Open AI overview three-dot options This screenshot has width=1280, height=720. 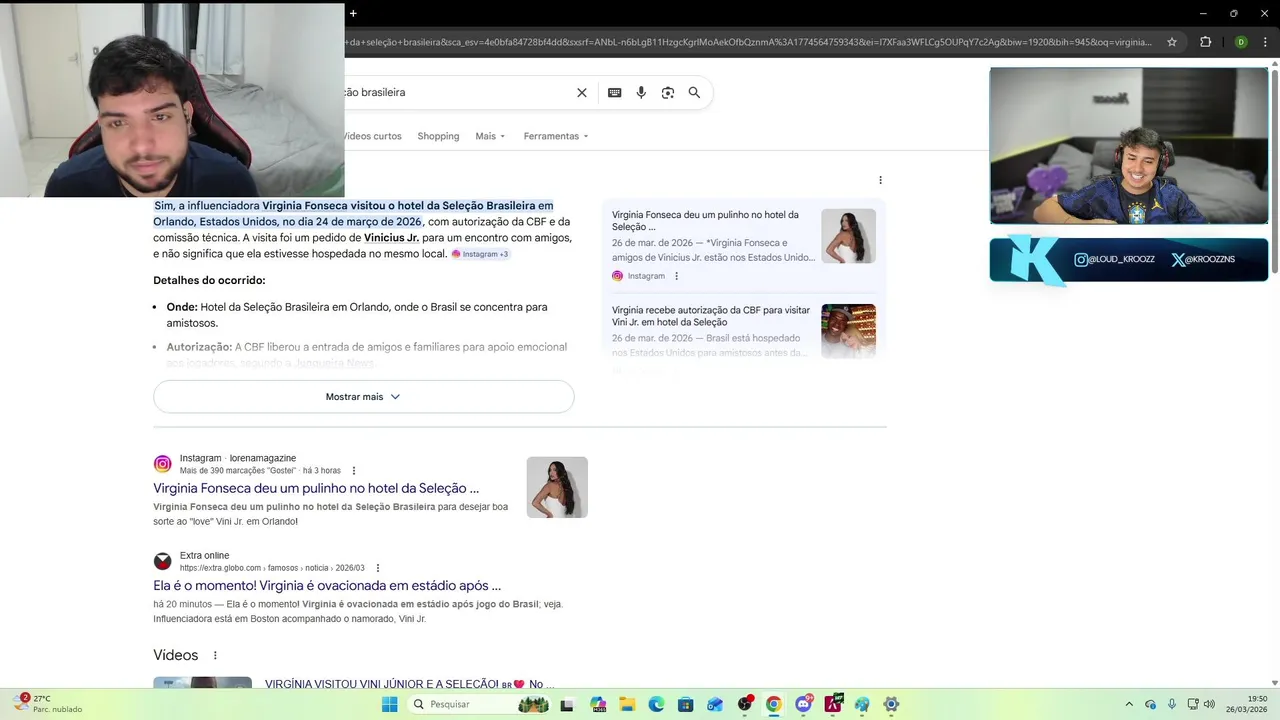coord(880,180)
